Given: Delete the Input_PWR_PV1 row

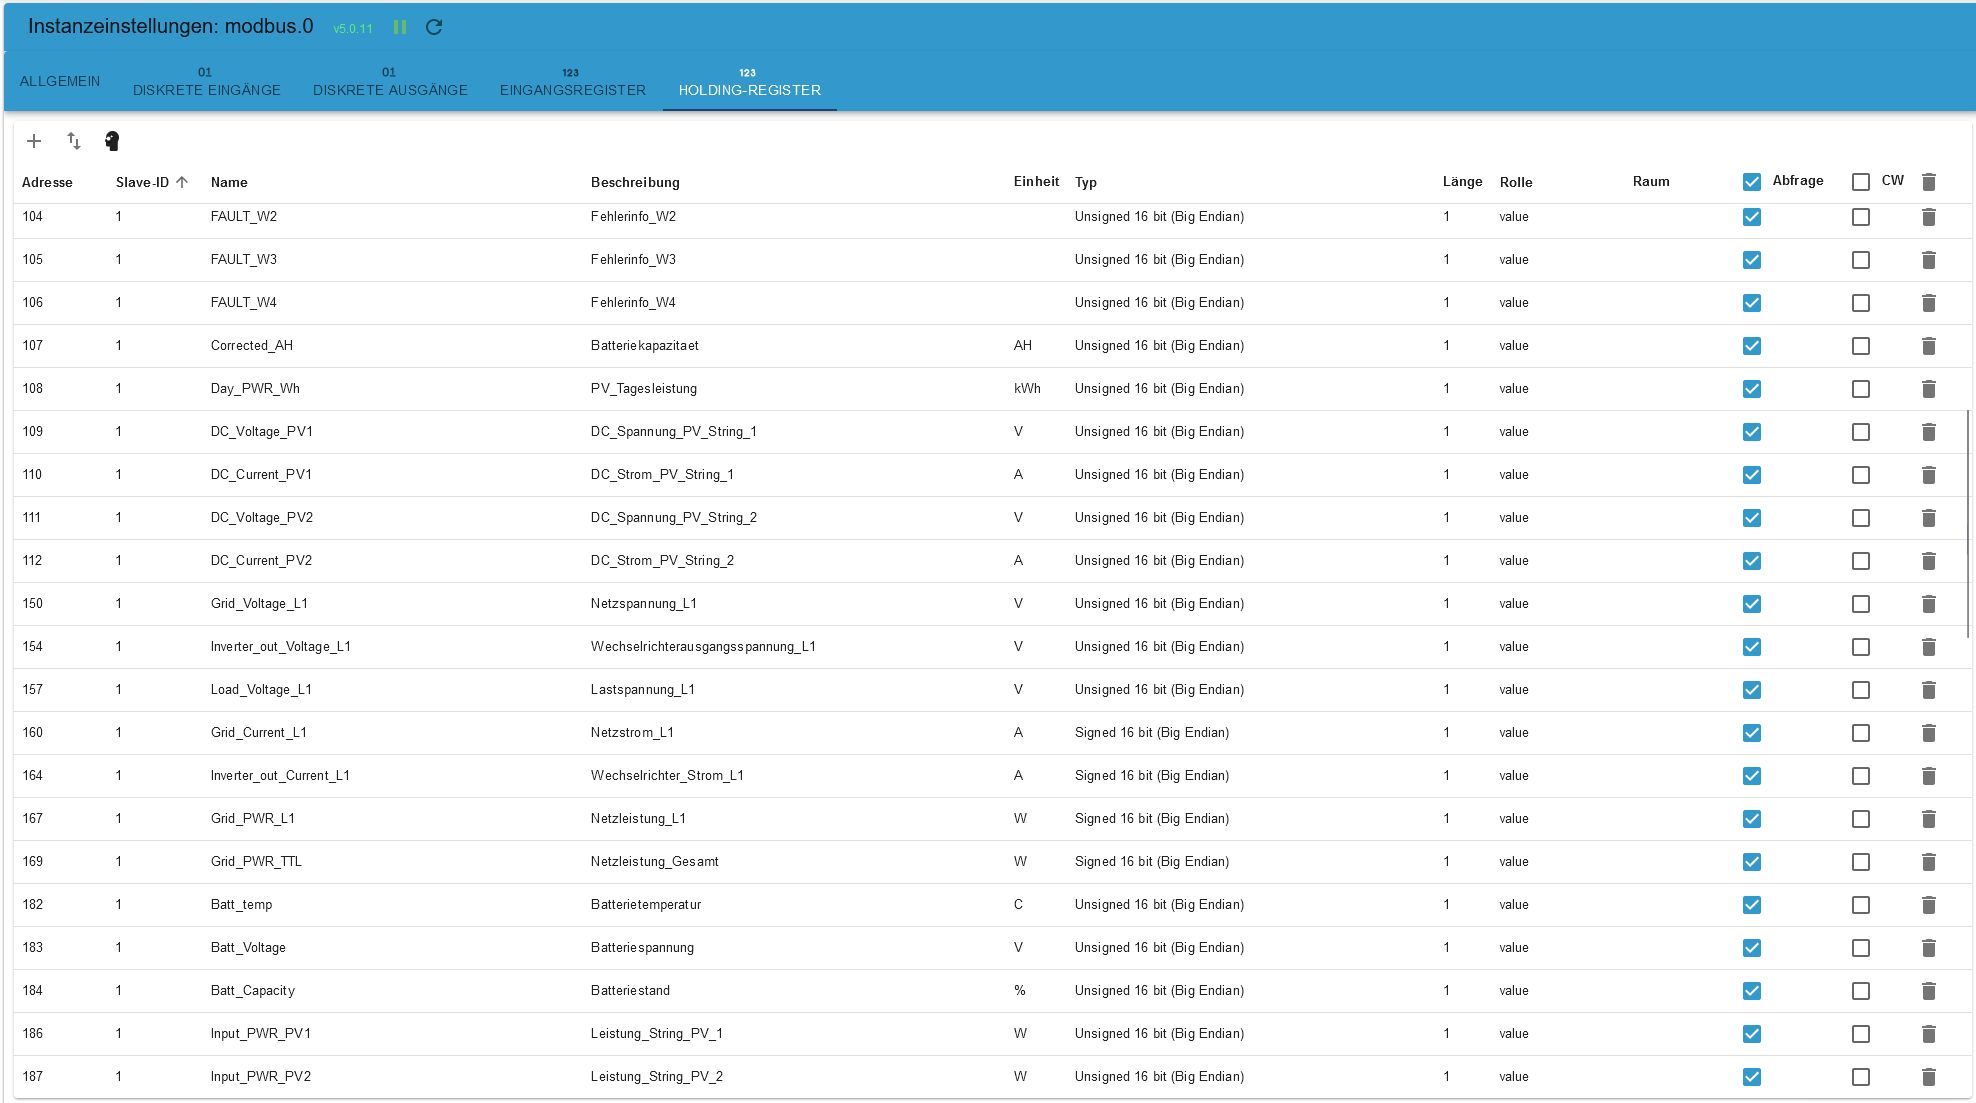Looking at the screenshot, I should click(x=1929, y=1034).
